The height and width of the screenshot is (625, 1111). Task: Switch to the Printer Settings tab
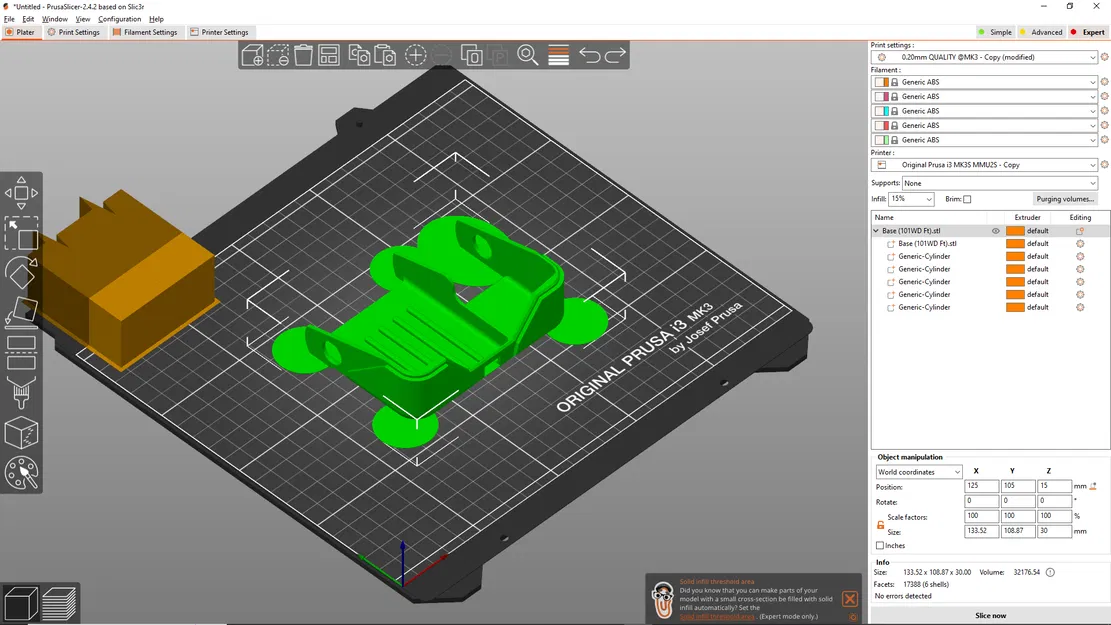(219, 32)
